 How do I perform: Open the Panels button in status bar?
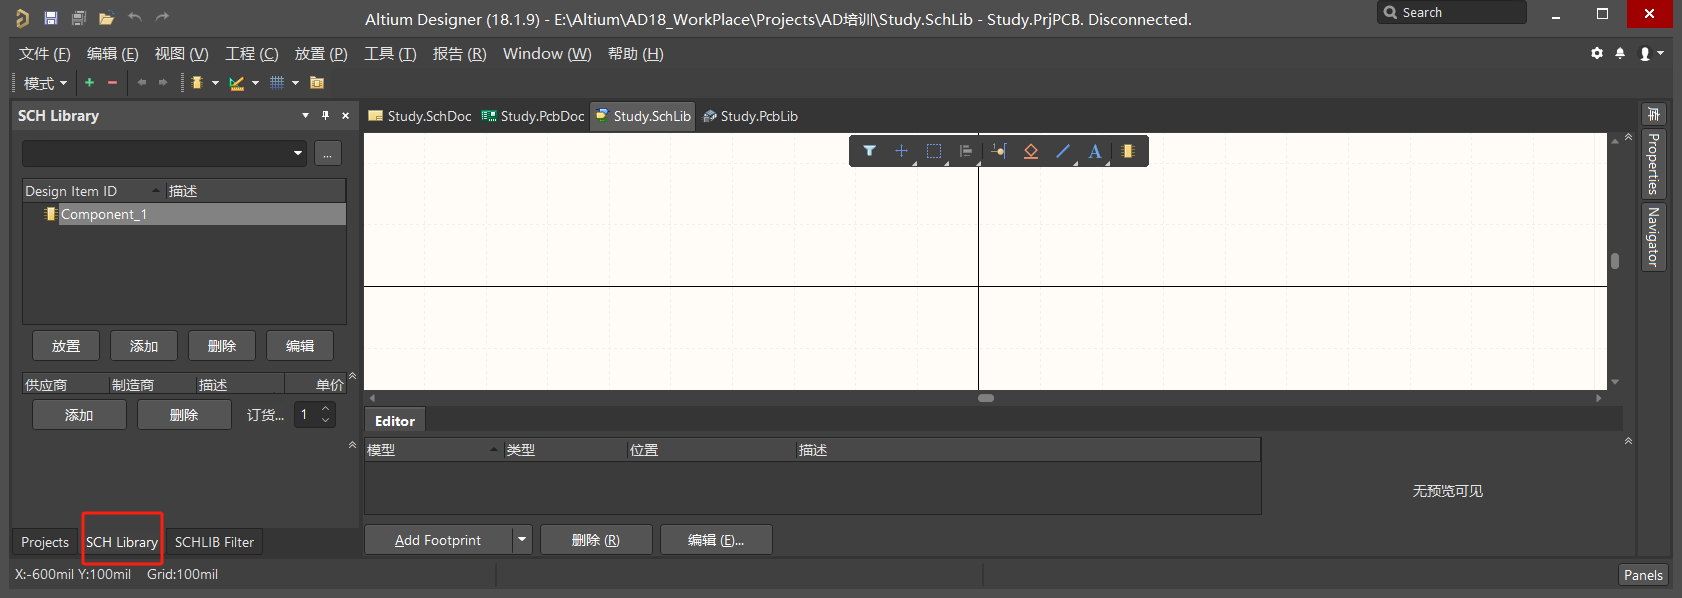pos(1643,575)
